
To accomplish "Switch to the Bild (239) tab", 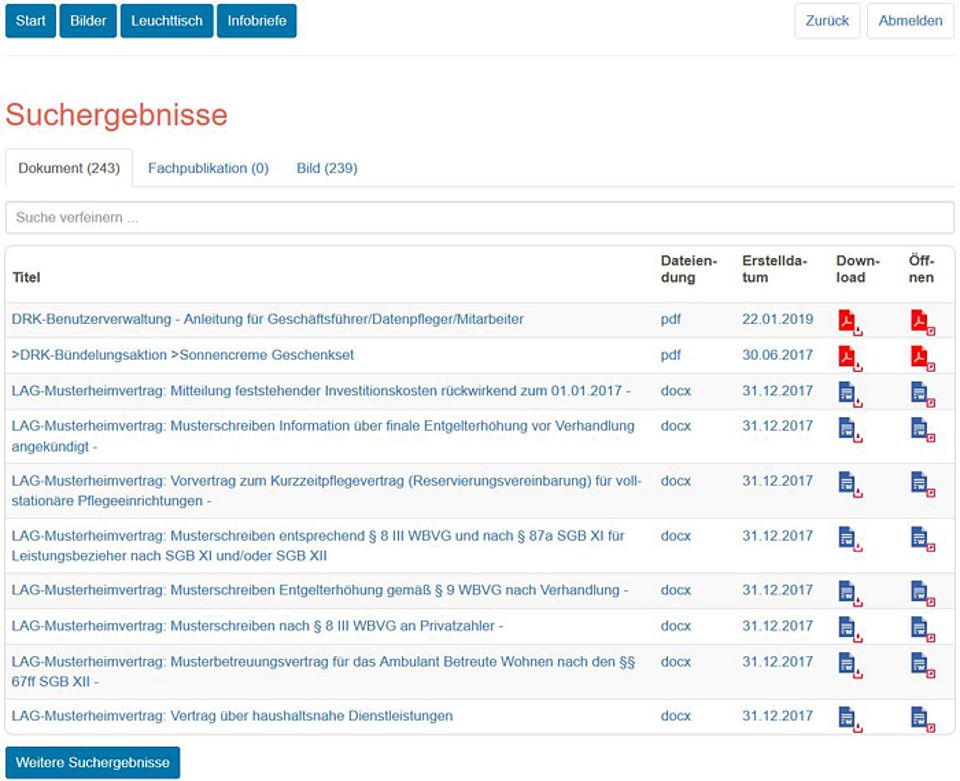I will click(x=327, y=168).
